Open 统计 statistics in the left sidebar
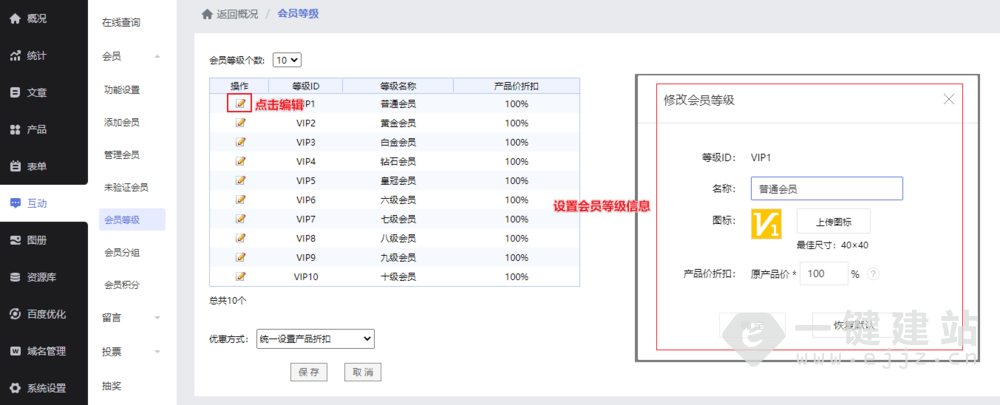1000x405 pixels. click(x=36, y=55)
